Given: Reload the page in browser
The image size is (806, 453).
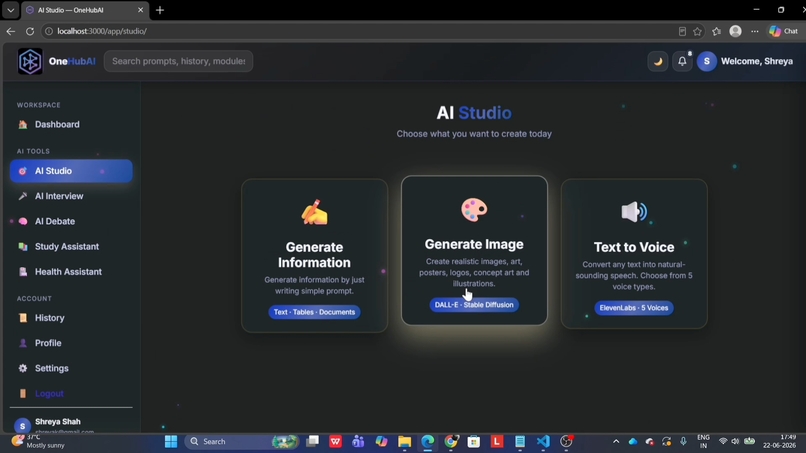Looking at the screenshot, I should click(x=30, y=31).
